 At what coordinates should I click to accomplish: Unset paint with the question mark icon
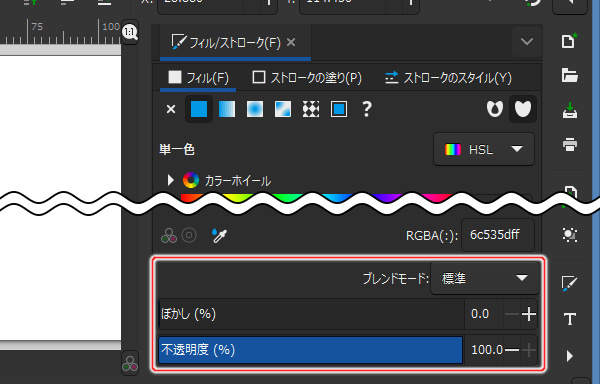[367, 109]
